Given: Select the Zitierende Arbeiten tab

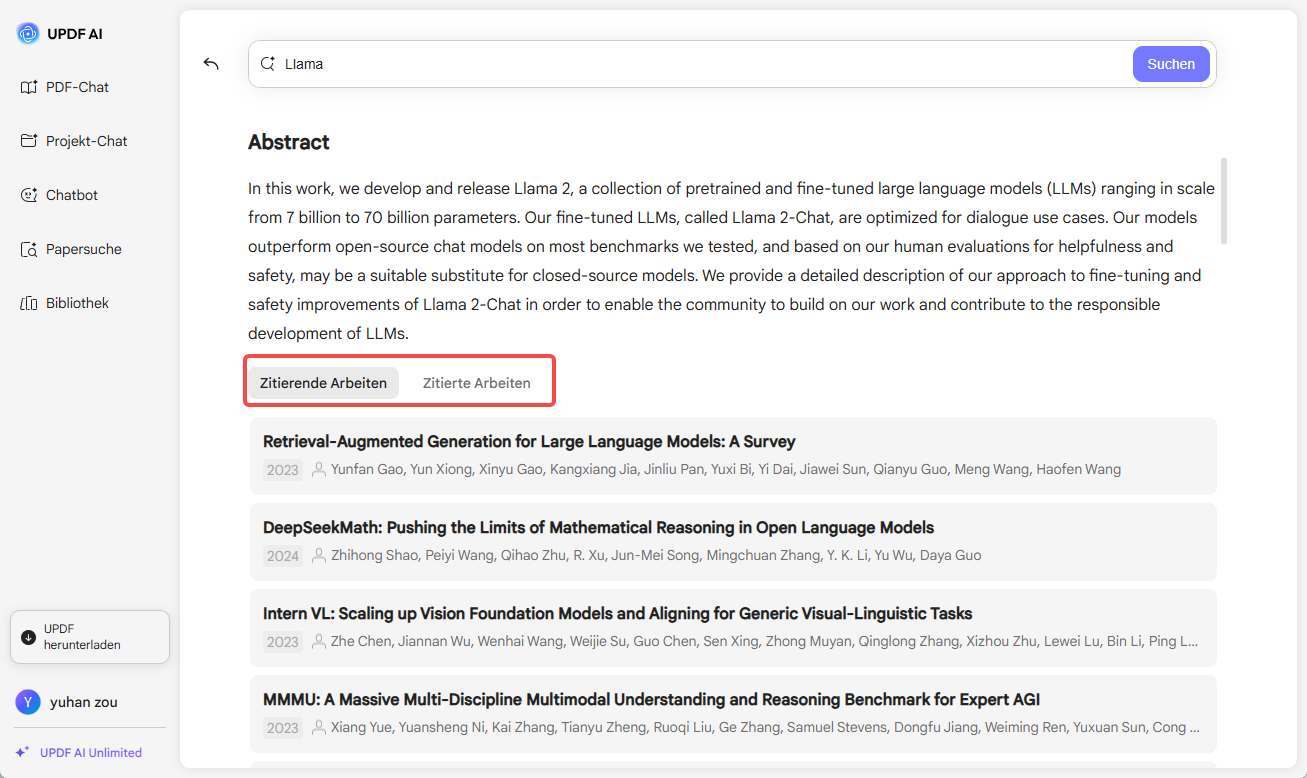Looking at the screenshot, I should [323, 383].
